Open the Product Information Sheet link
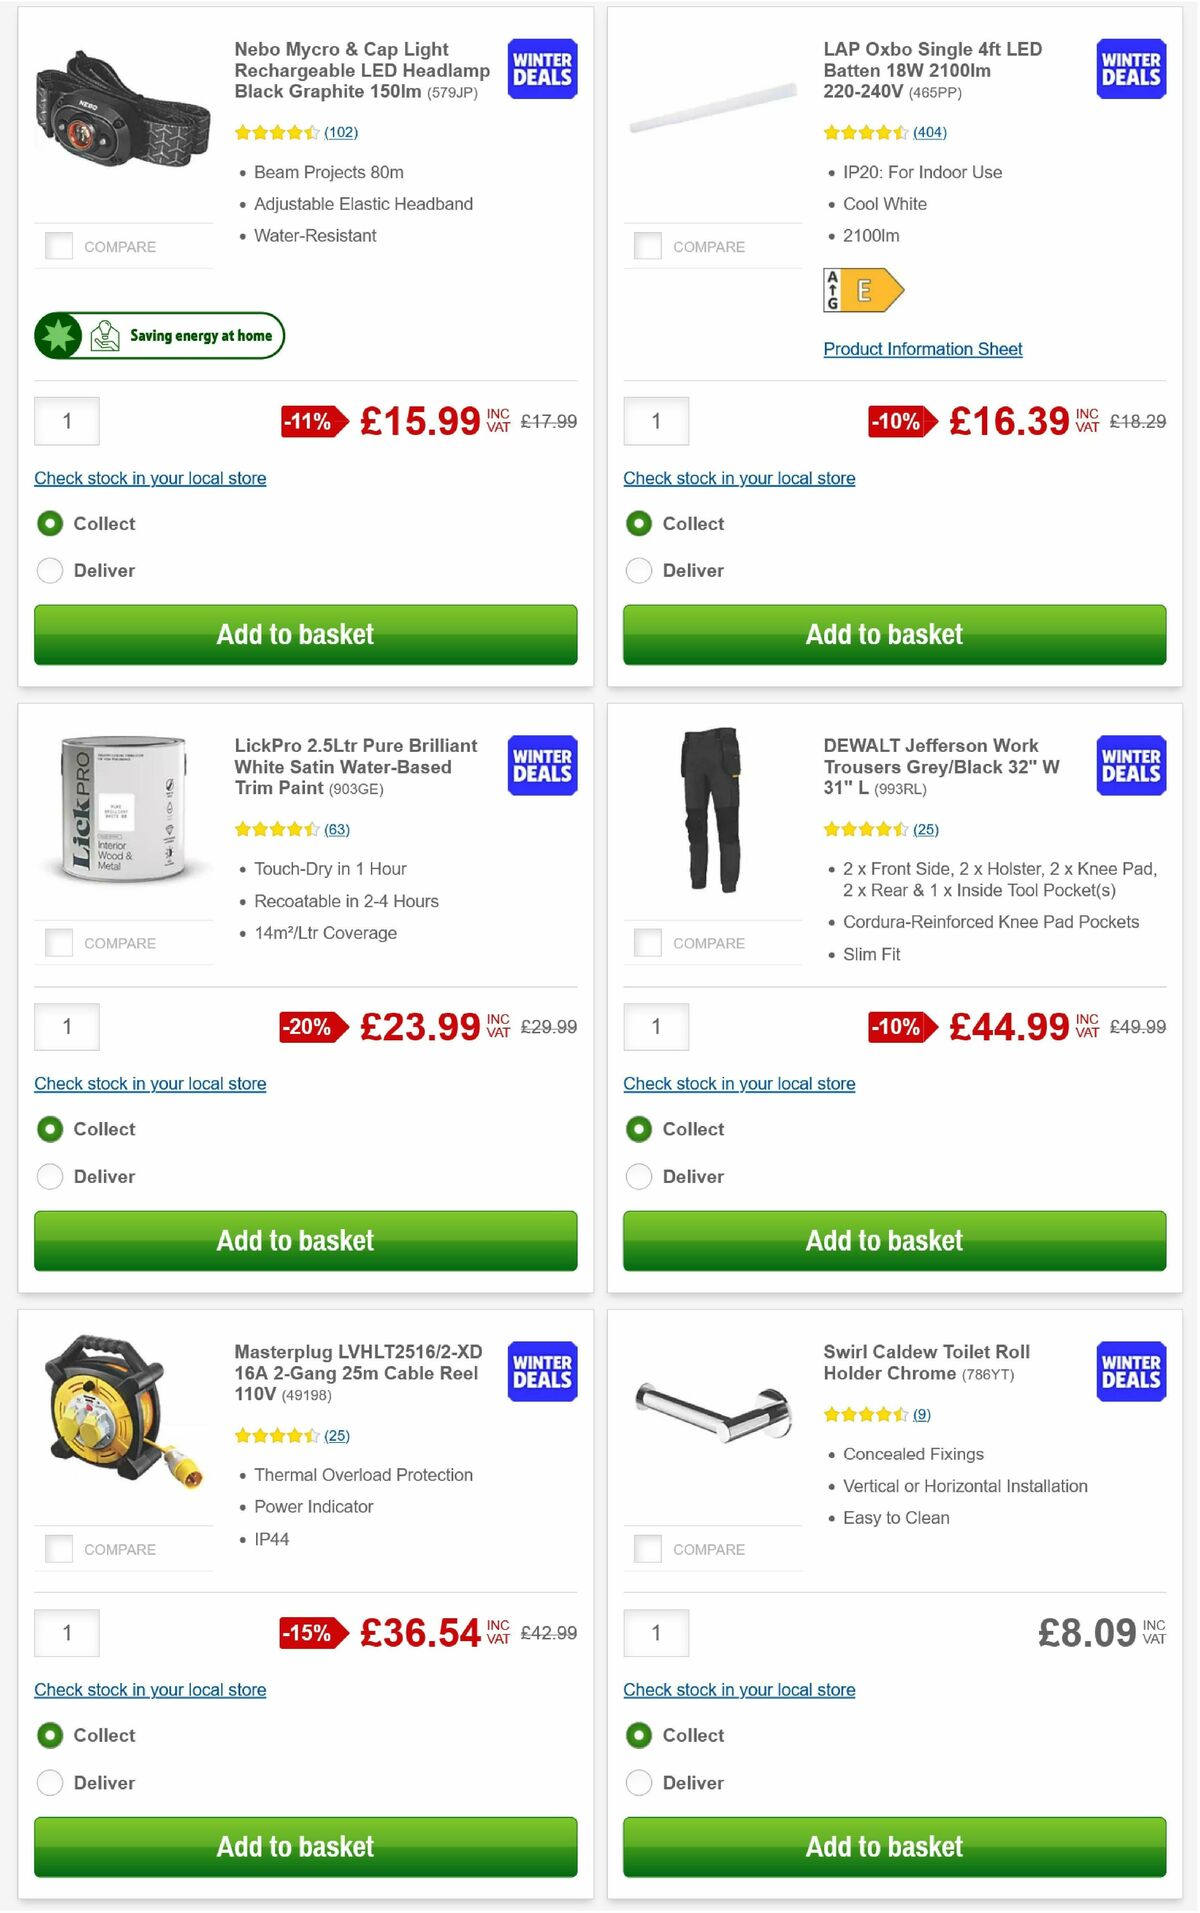This screenshot has width=1200, height=1913. 922,348
